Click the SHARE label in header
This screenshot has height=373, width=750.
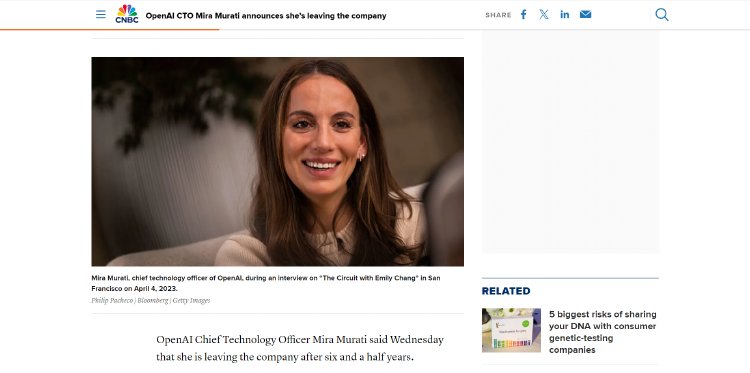(498, 15)
